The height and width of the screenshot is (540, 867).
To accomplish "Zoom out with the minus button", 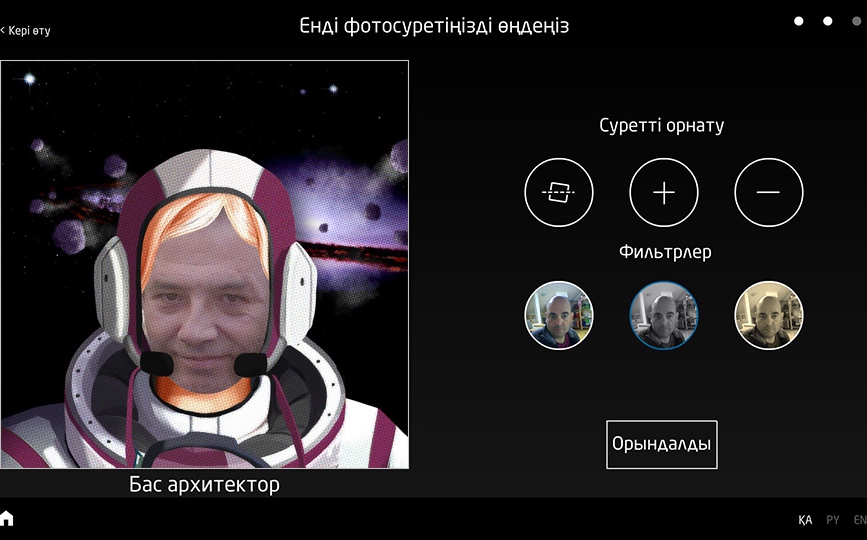I will tap(769, 192).
